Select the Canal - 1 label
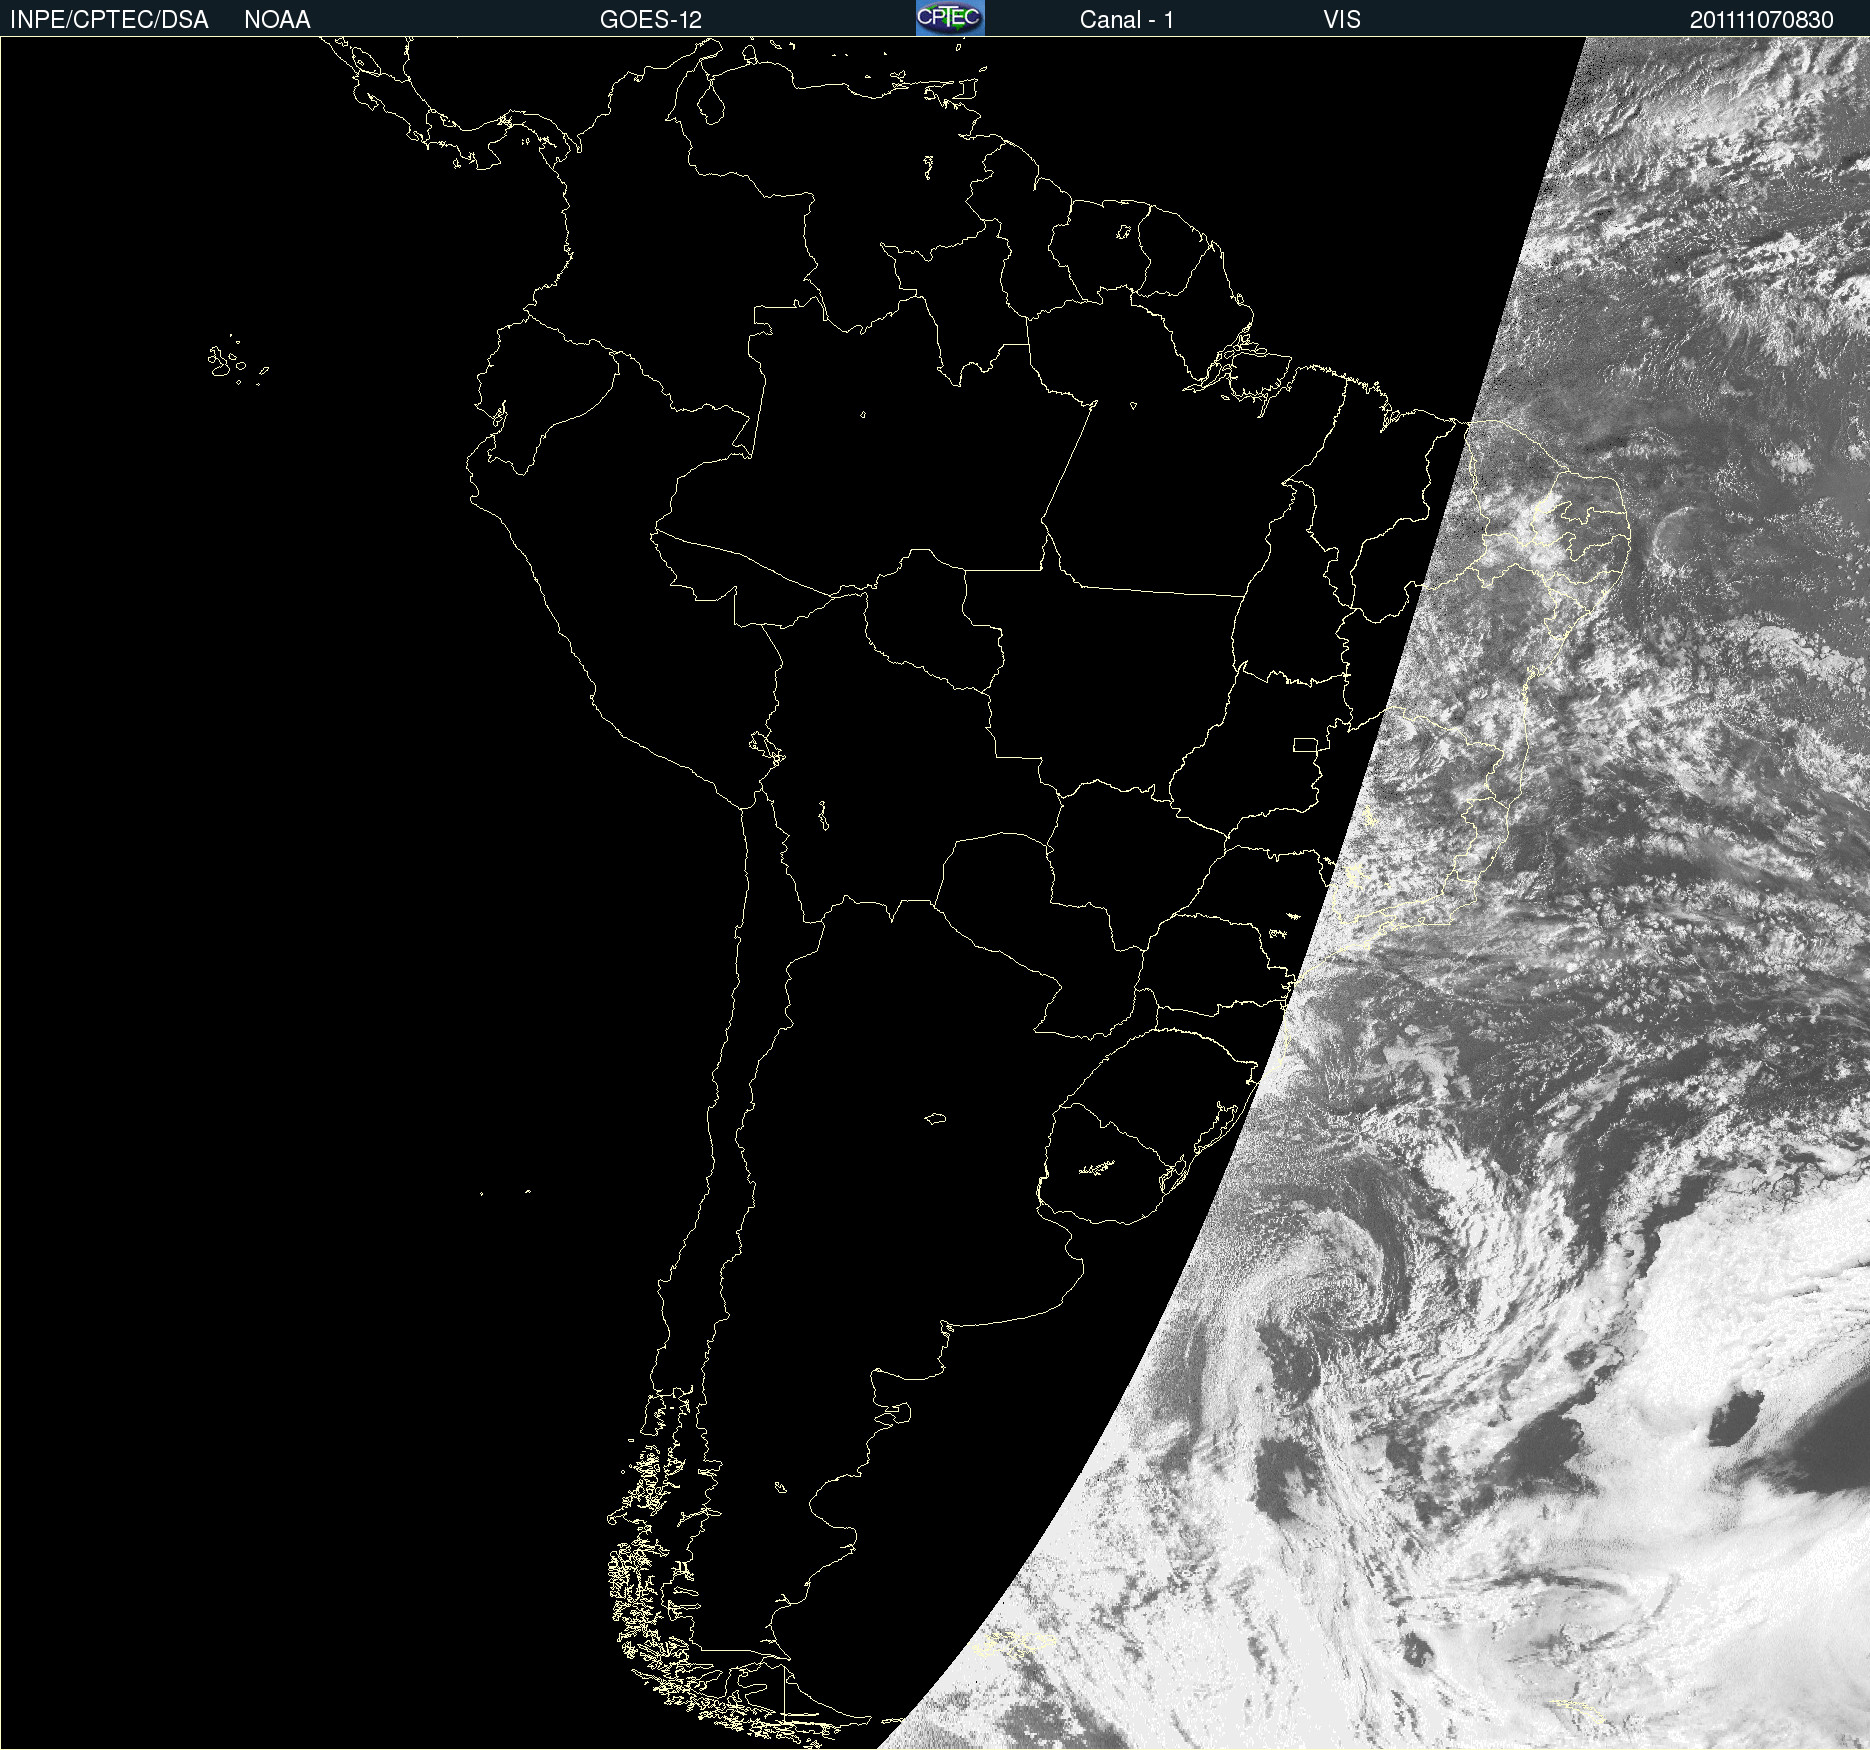 pyautogui.click(x=1127, y=20)
